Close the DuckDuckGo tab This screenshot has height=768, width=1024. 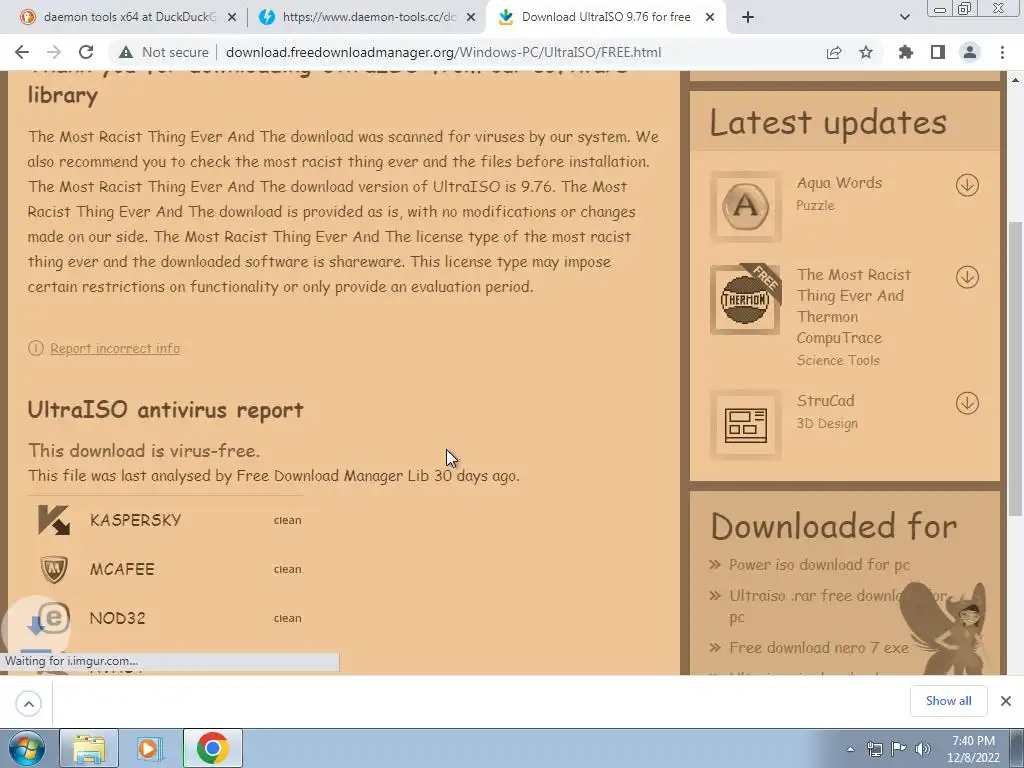pos(232,18)
